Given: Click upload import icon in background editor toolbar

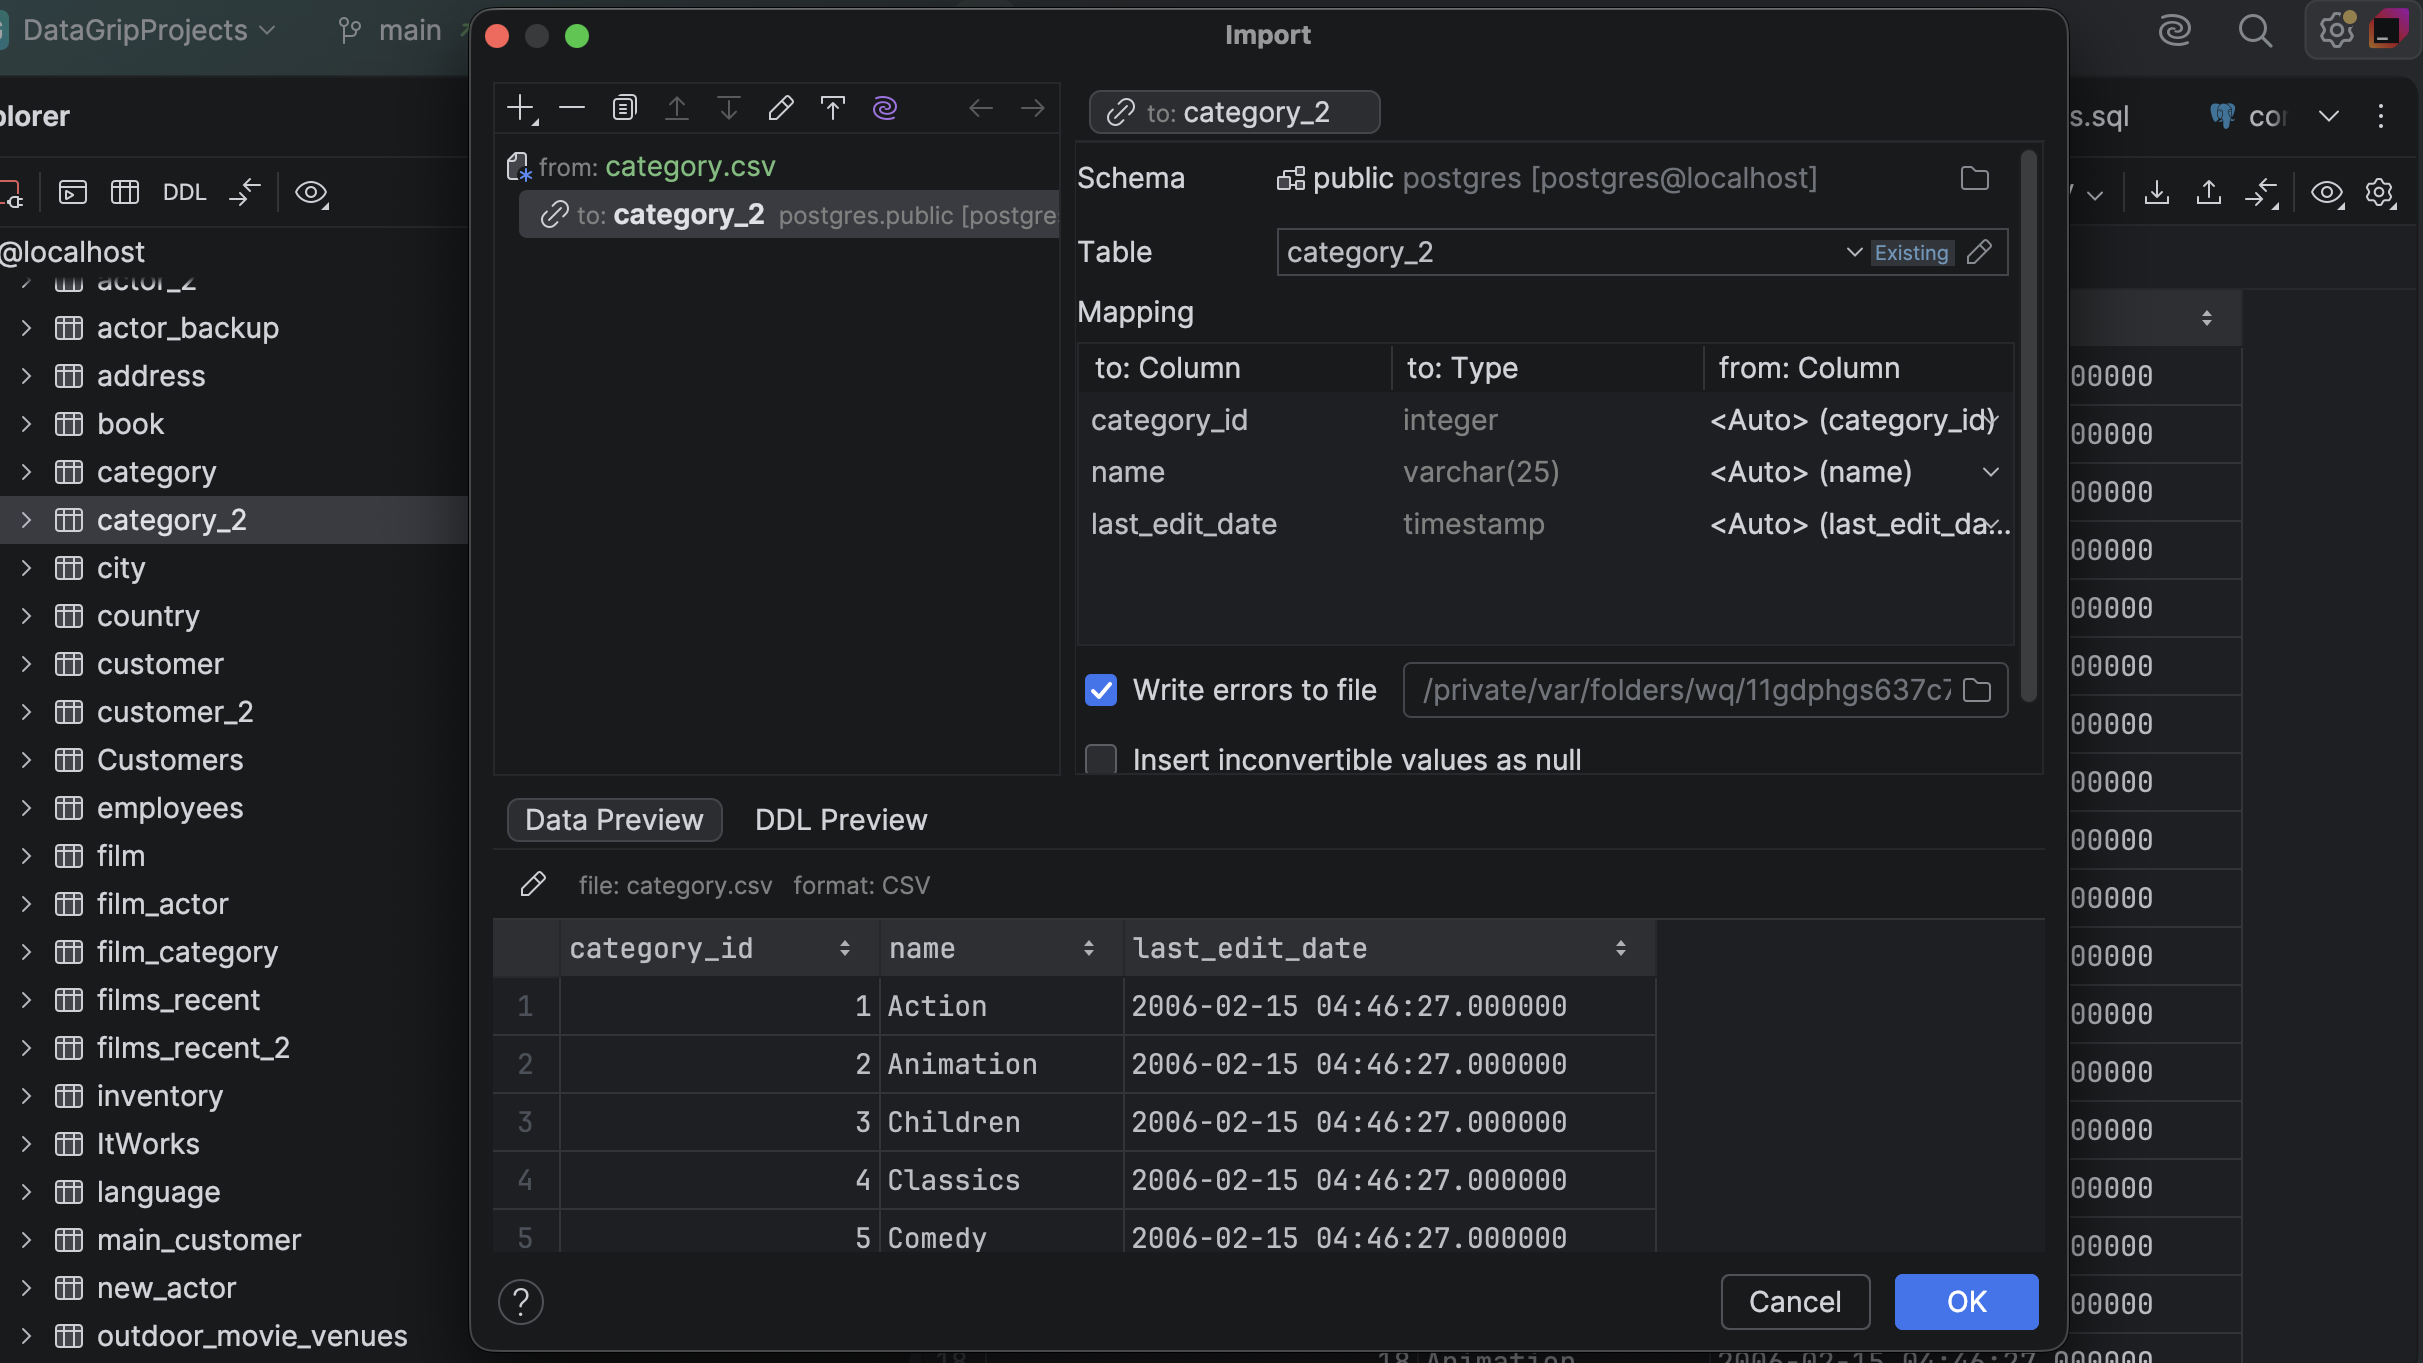Looking at the screenshot, I should click(2209, 192).
